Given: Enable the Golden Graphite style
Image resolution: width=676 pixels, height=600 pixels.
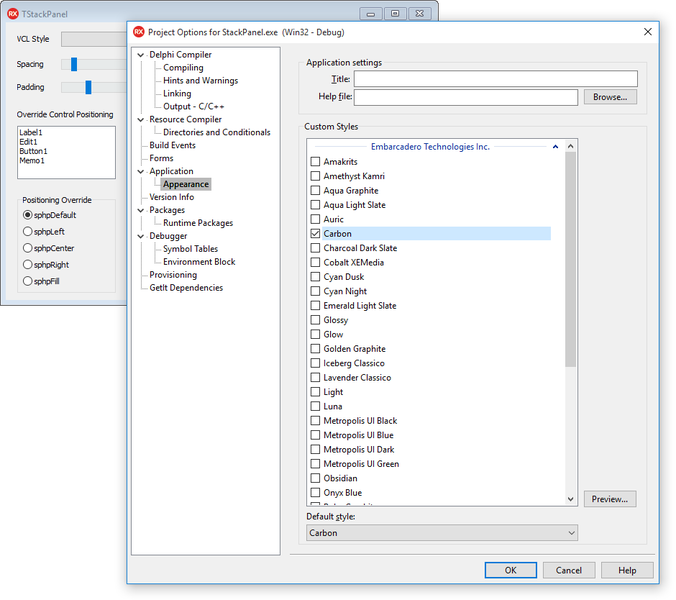Looking at the screenshot, I should (x=315, y=349).
